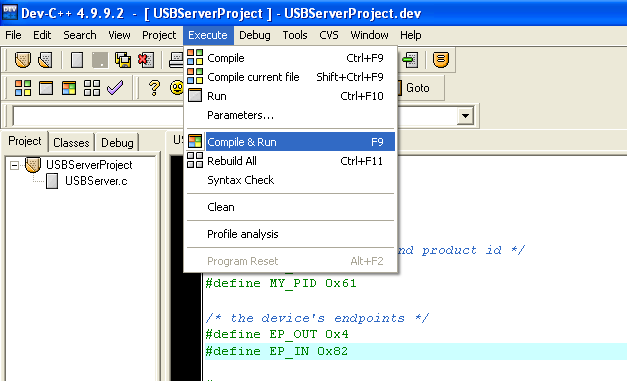Click the red X icon in the toolbar
This screenshot has width=627, height=381.
tap(146, 60)
